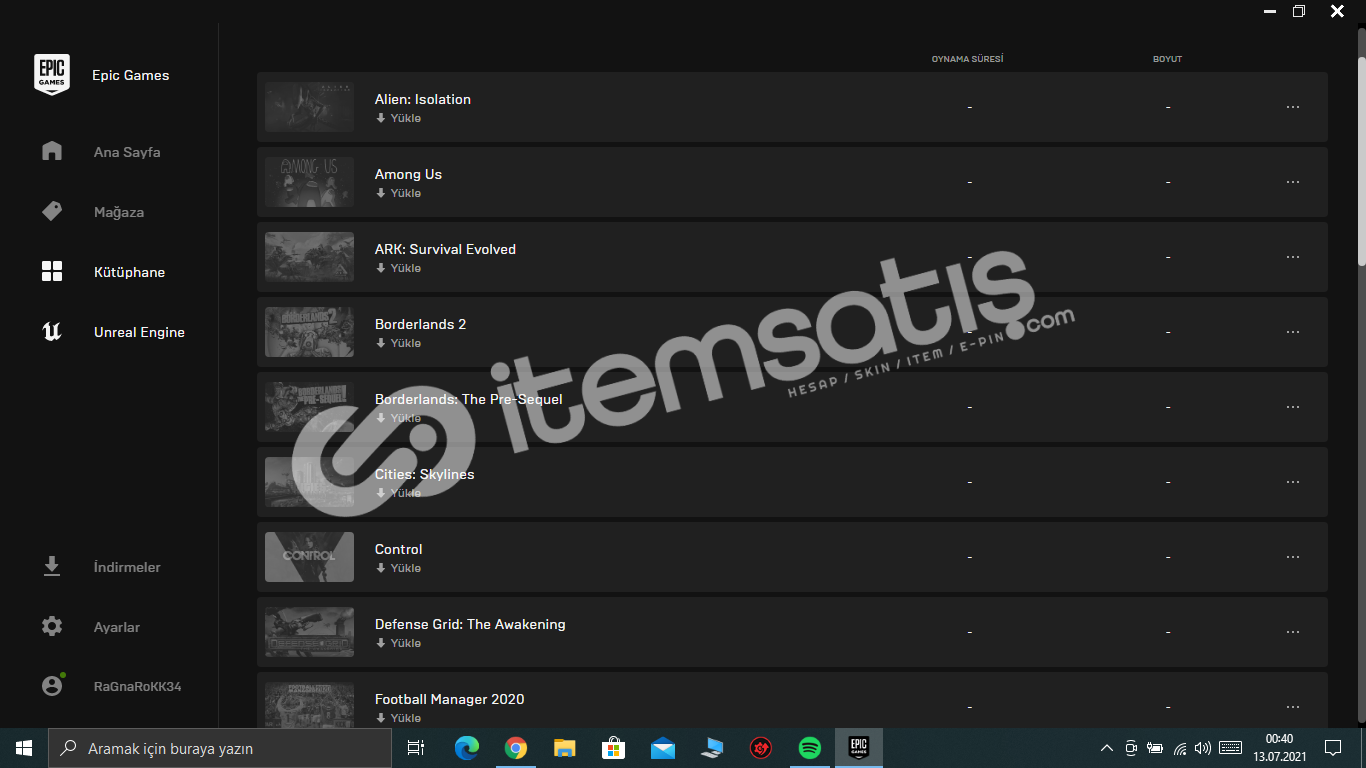The image size is (1366, 768).
Task: Open Spotify from the taskbar
Action: click(x=810, y=748)
